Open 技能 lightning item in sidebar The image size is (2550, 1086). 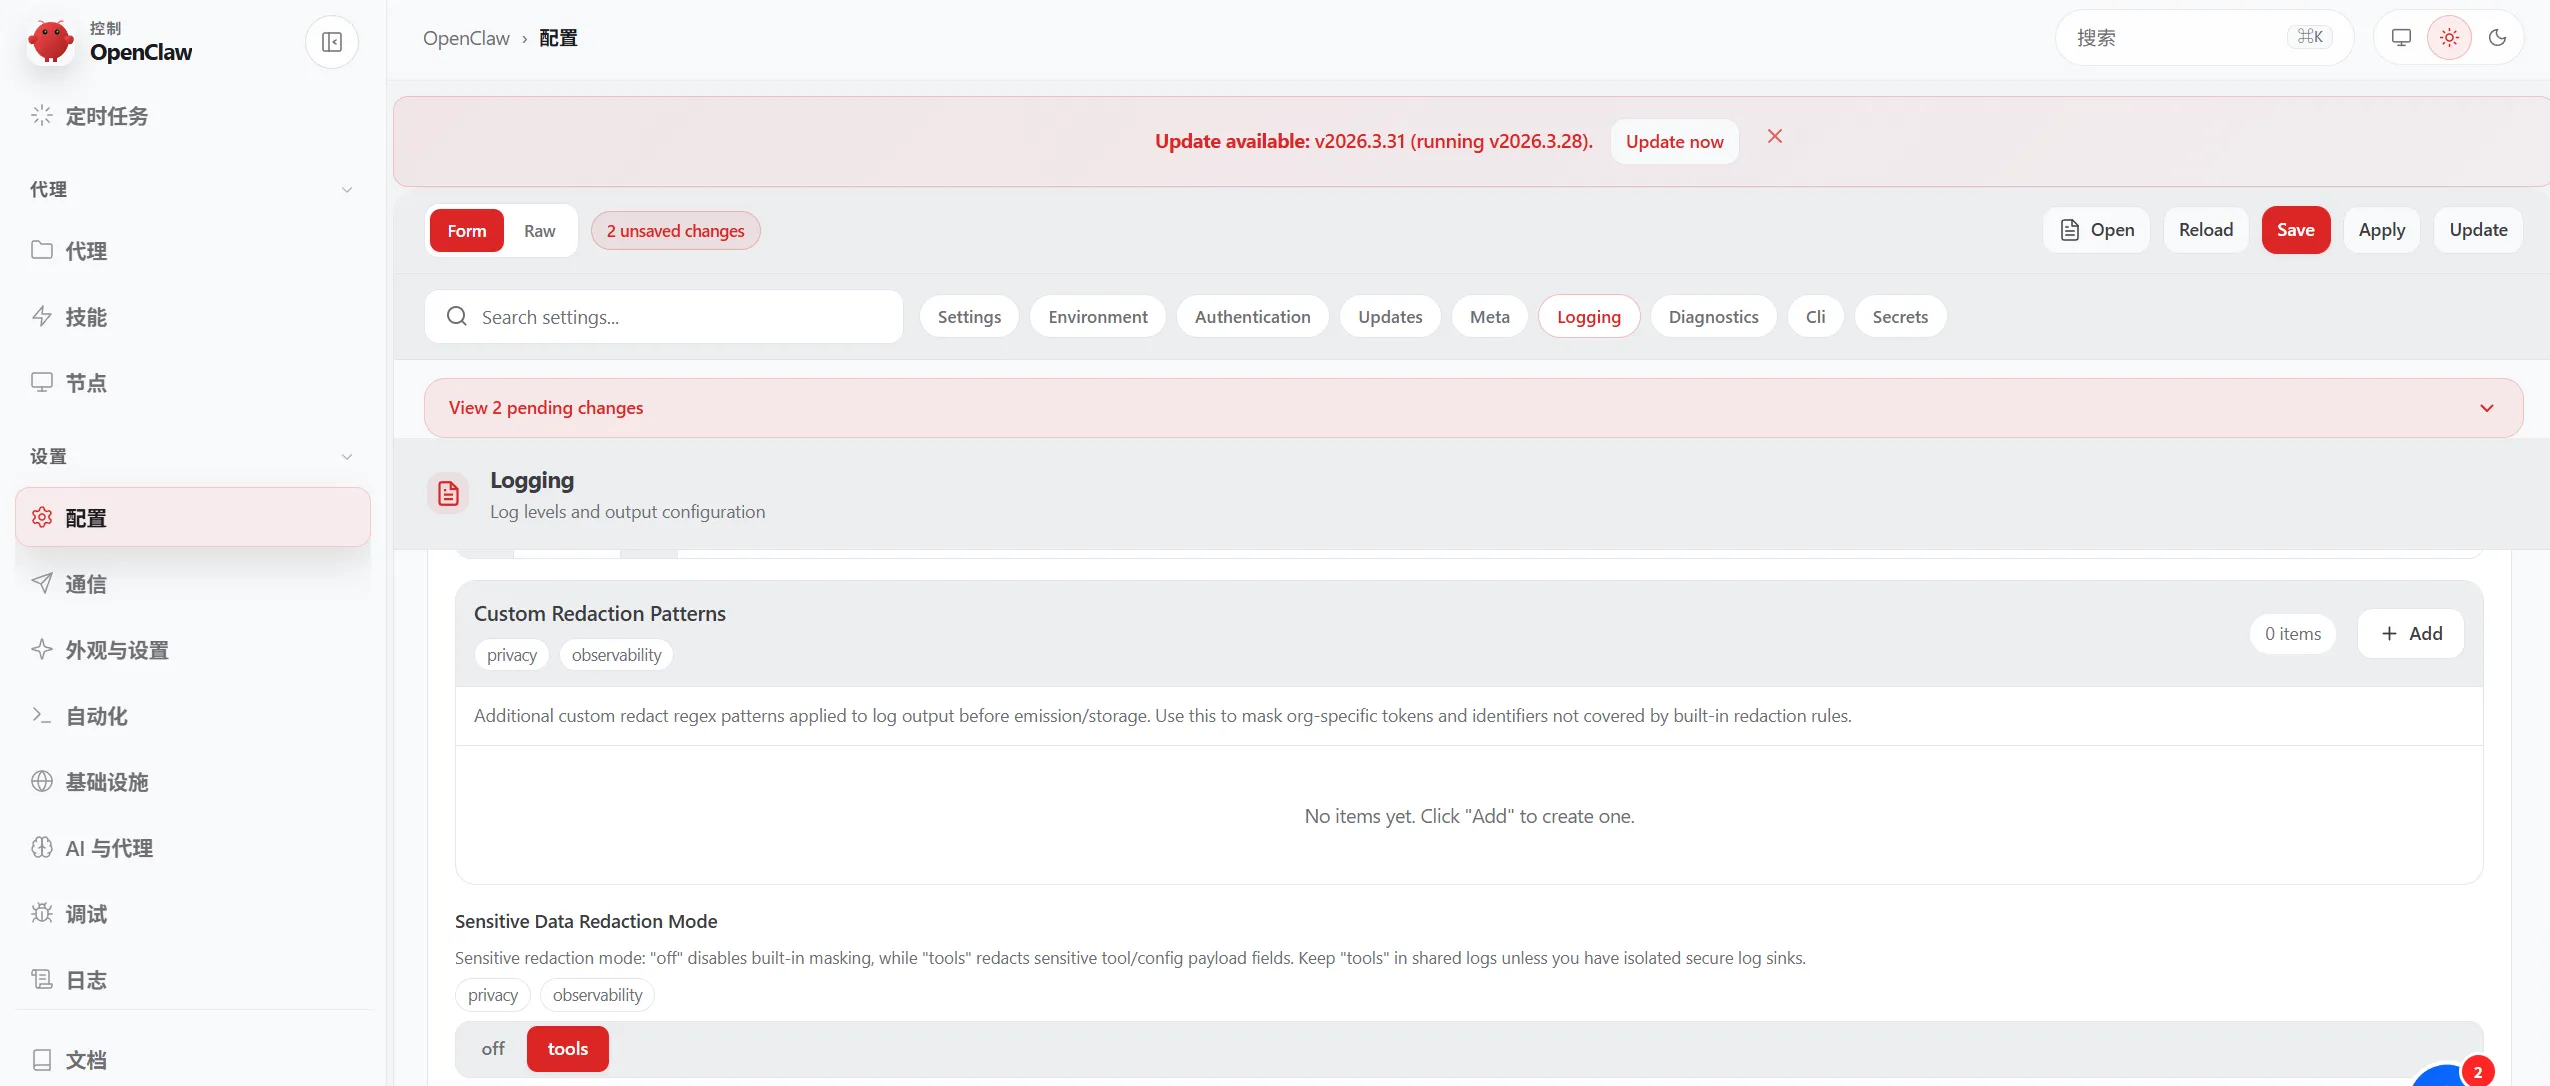pyautogui.click(x=86, y=317)
